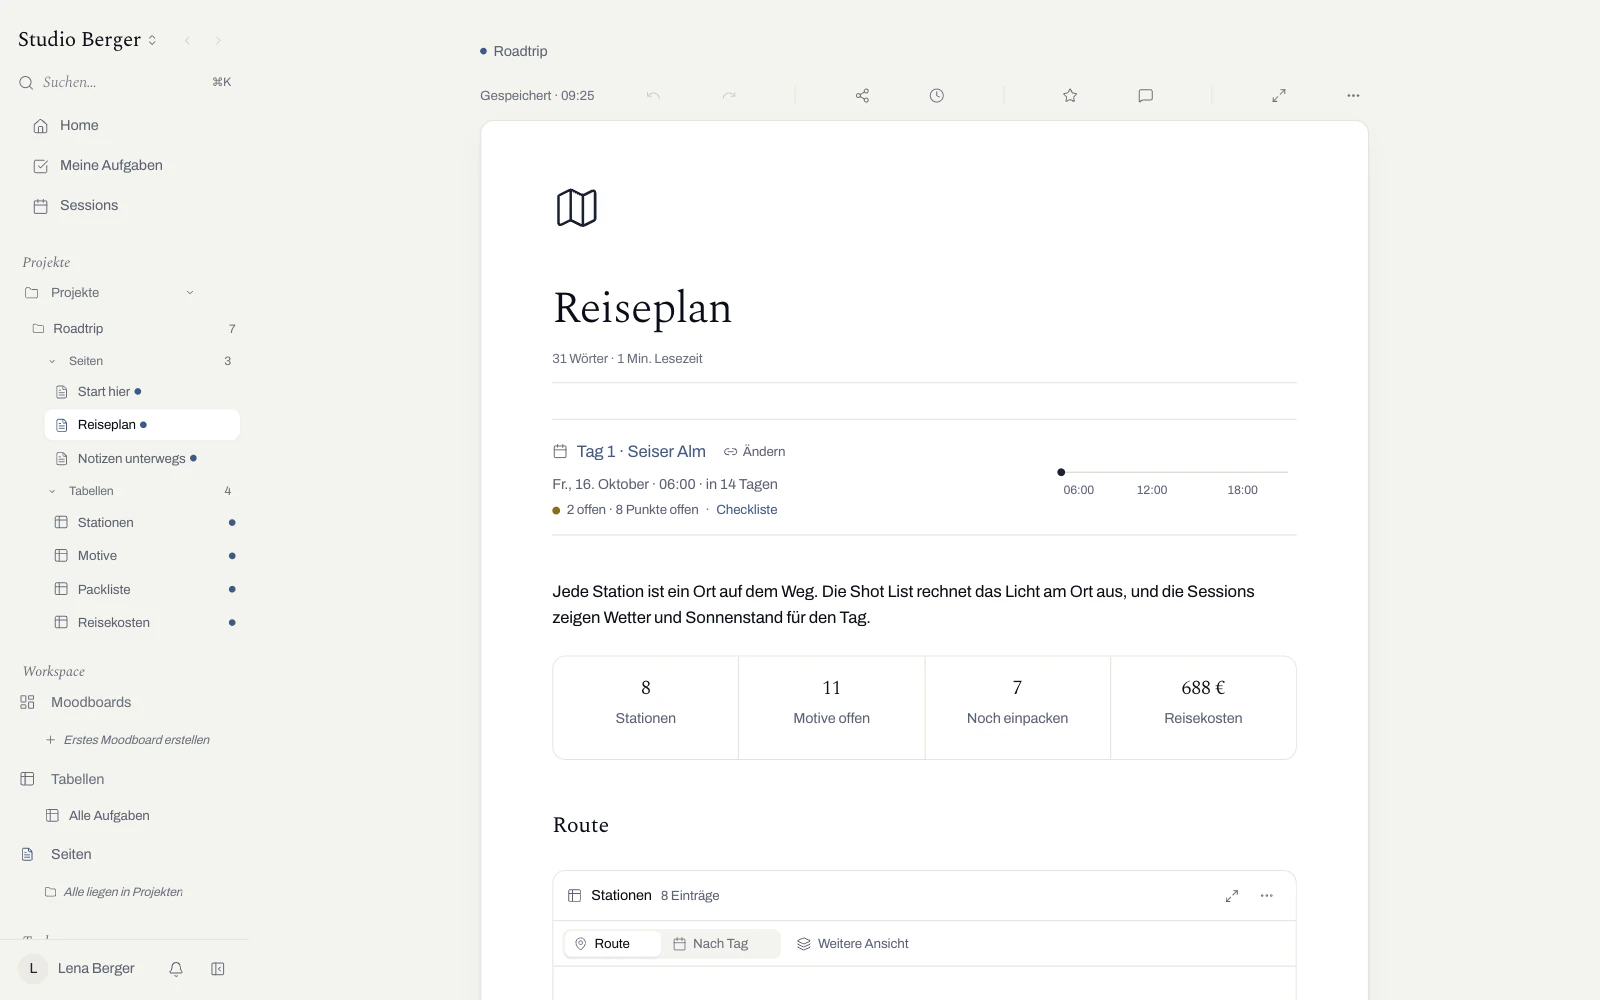Collapse the Projekte folder chevron
This screenshot has width=1600, height=1000.
point(190,293)
